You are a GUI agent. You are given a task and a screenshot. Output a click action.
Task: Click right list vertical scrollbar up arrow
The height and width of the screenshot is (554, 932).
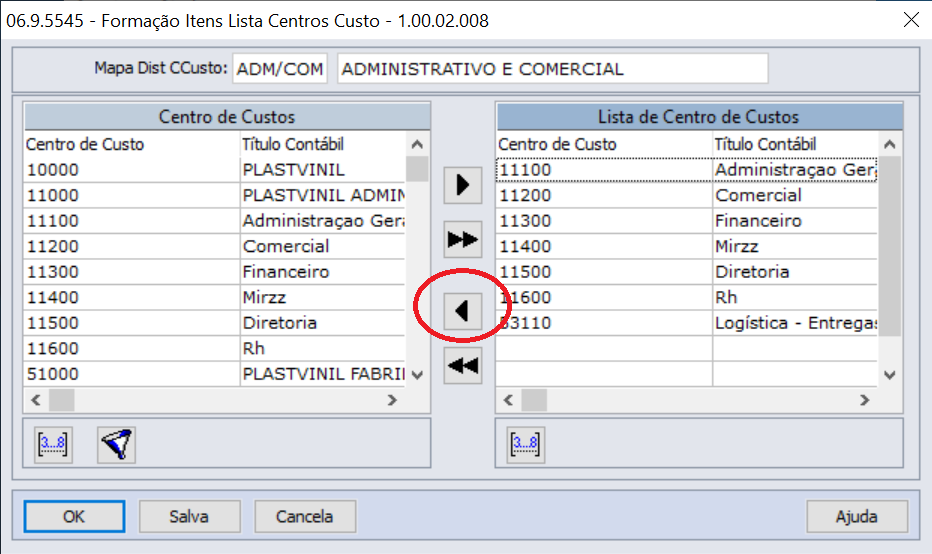tap(890, 144)
